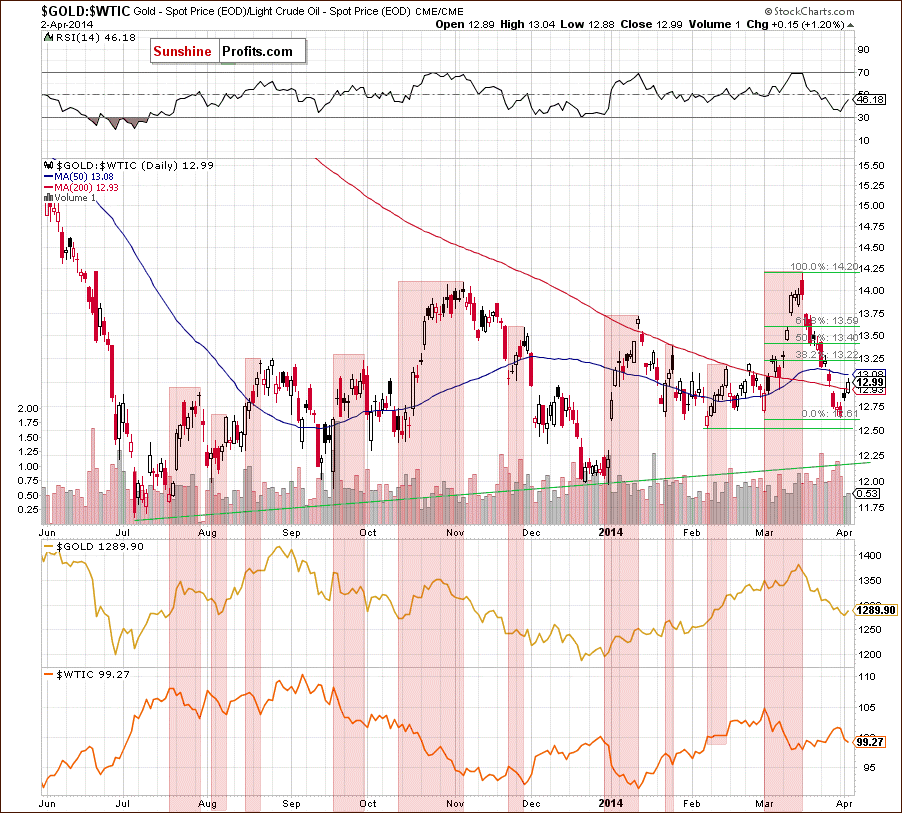Click the Profits.com logo text
The image size is (902, 813).
(257, 52)
